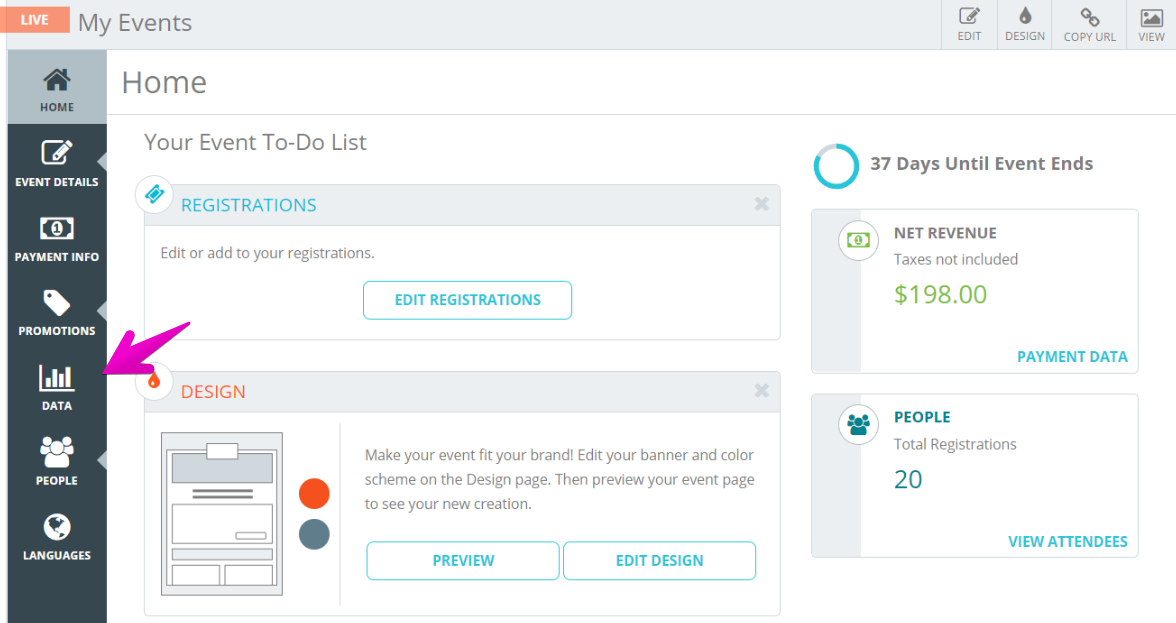Click 'Your Event To-Do List' heading
Viewport: 1176px width, 623px height.
point(255,142)
